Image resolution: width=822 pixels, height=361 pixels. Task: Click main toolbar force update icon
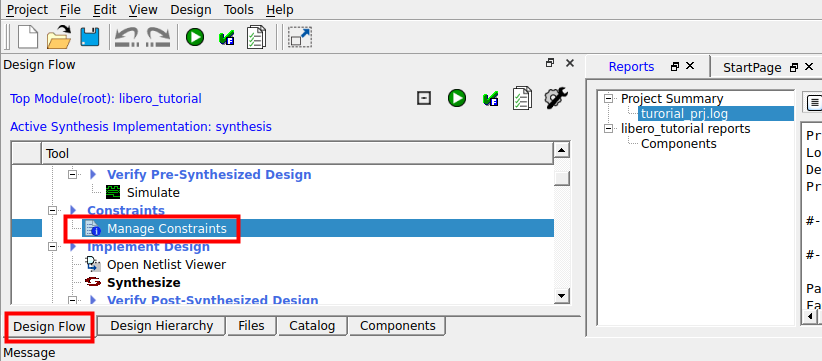pyautogui.click(x=226, y=38)
